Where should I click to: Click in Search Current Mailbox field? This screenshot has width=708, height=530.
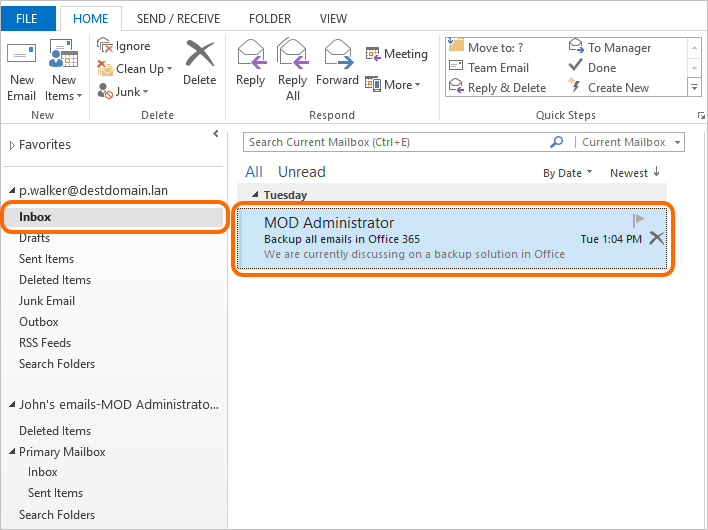[x=395, y=142]
